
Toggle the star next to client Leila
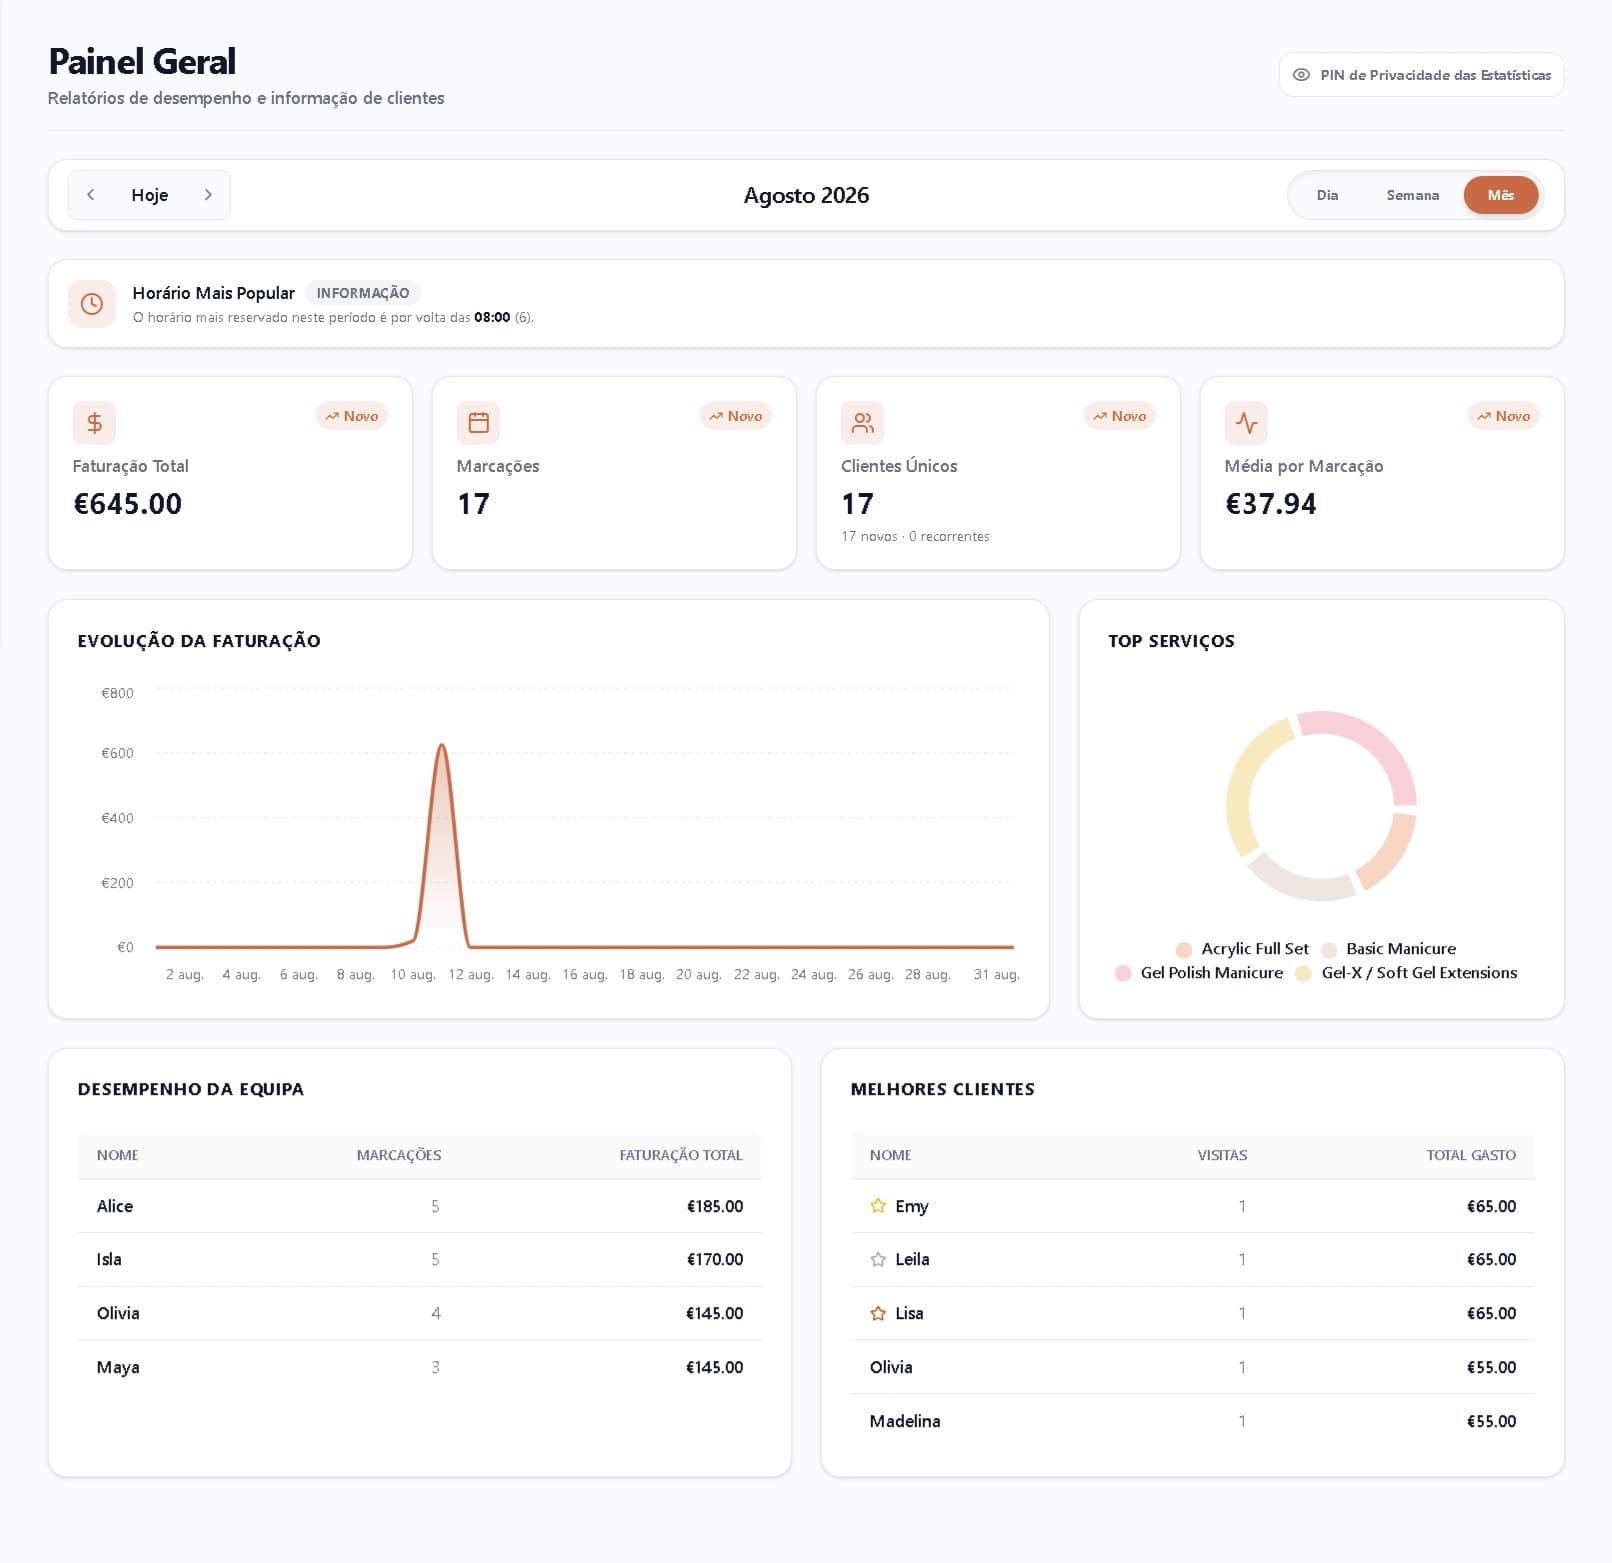pyautogui.click(x=878, y=1260)
